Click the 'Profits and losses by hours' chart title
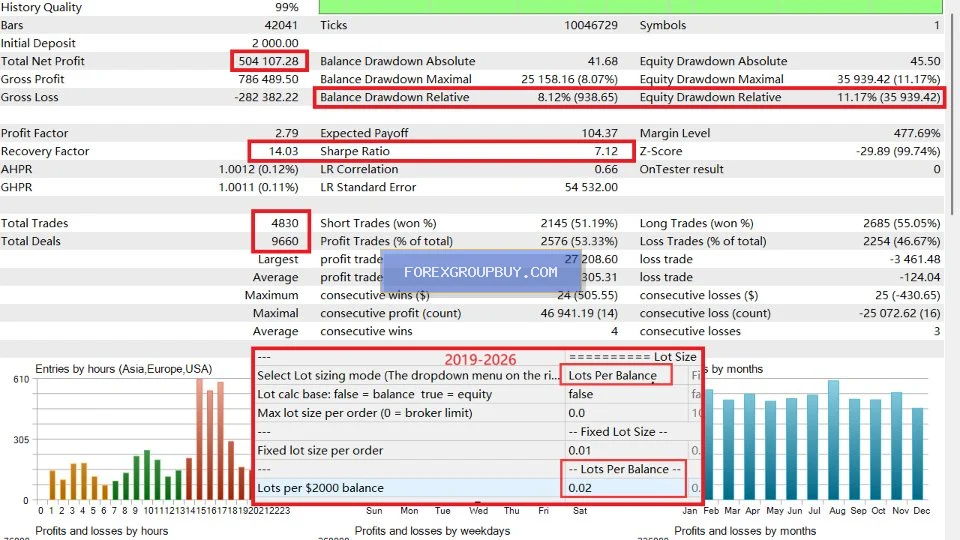The width and height of the screenshot is (960, 540). click(x=101, y=531)
